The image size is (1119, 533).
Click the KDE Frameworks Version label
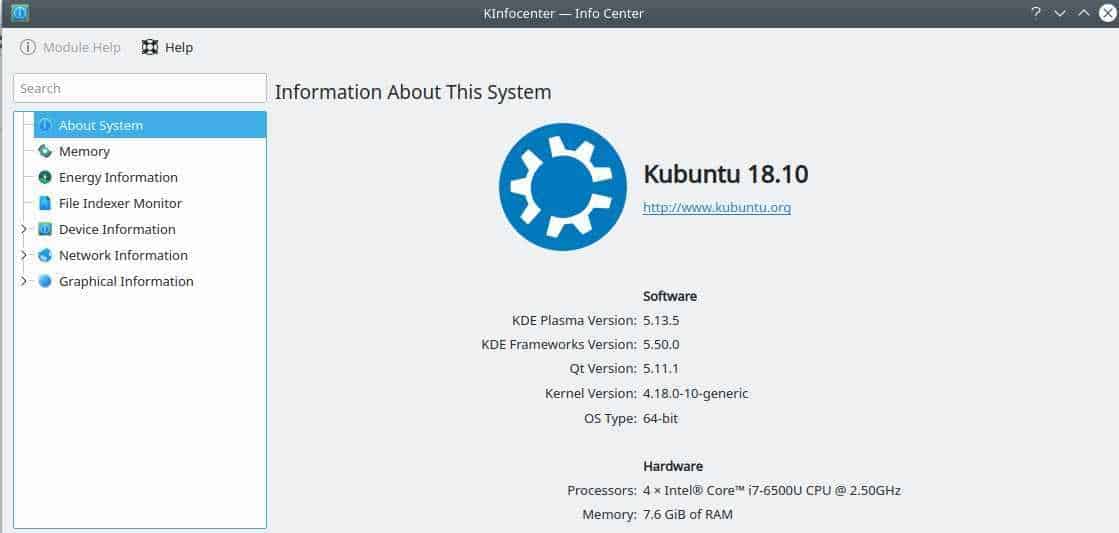pos(560,345)
